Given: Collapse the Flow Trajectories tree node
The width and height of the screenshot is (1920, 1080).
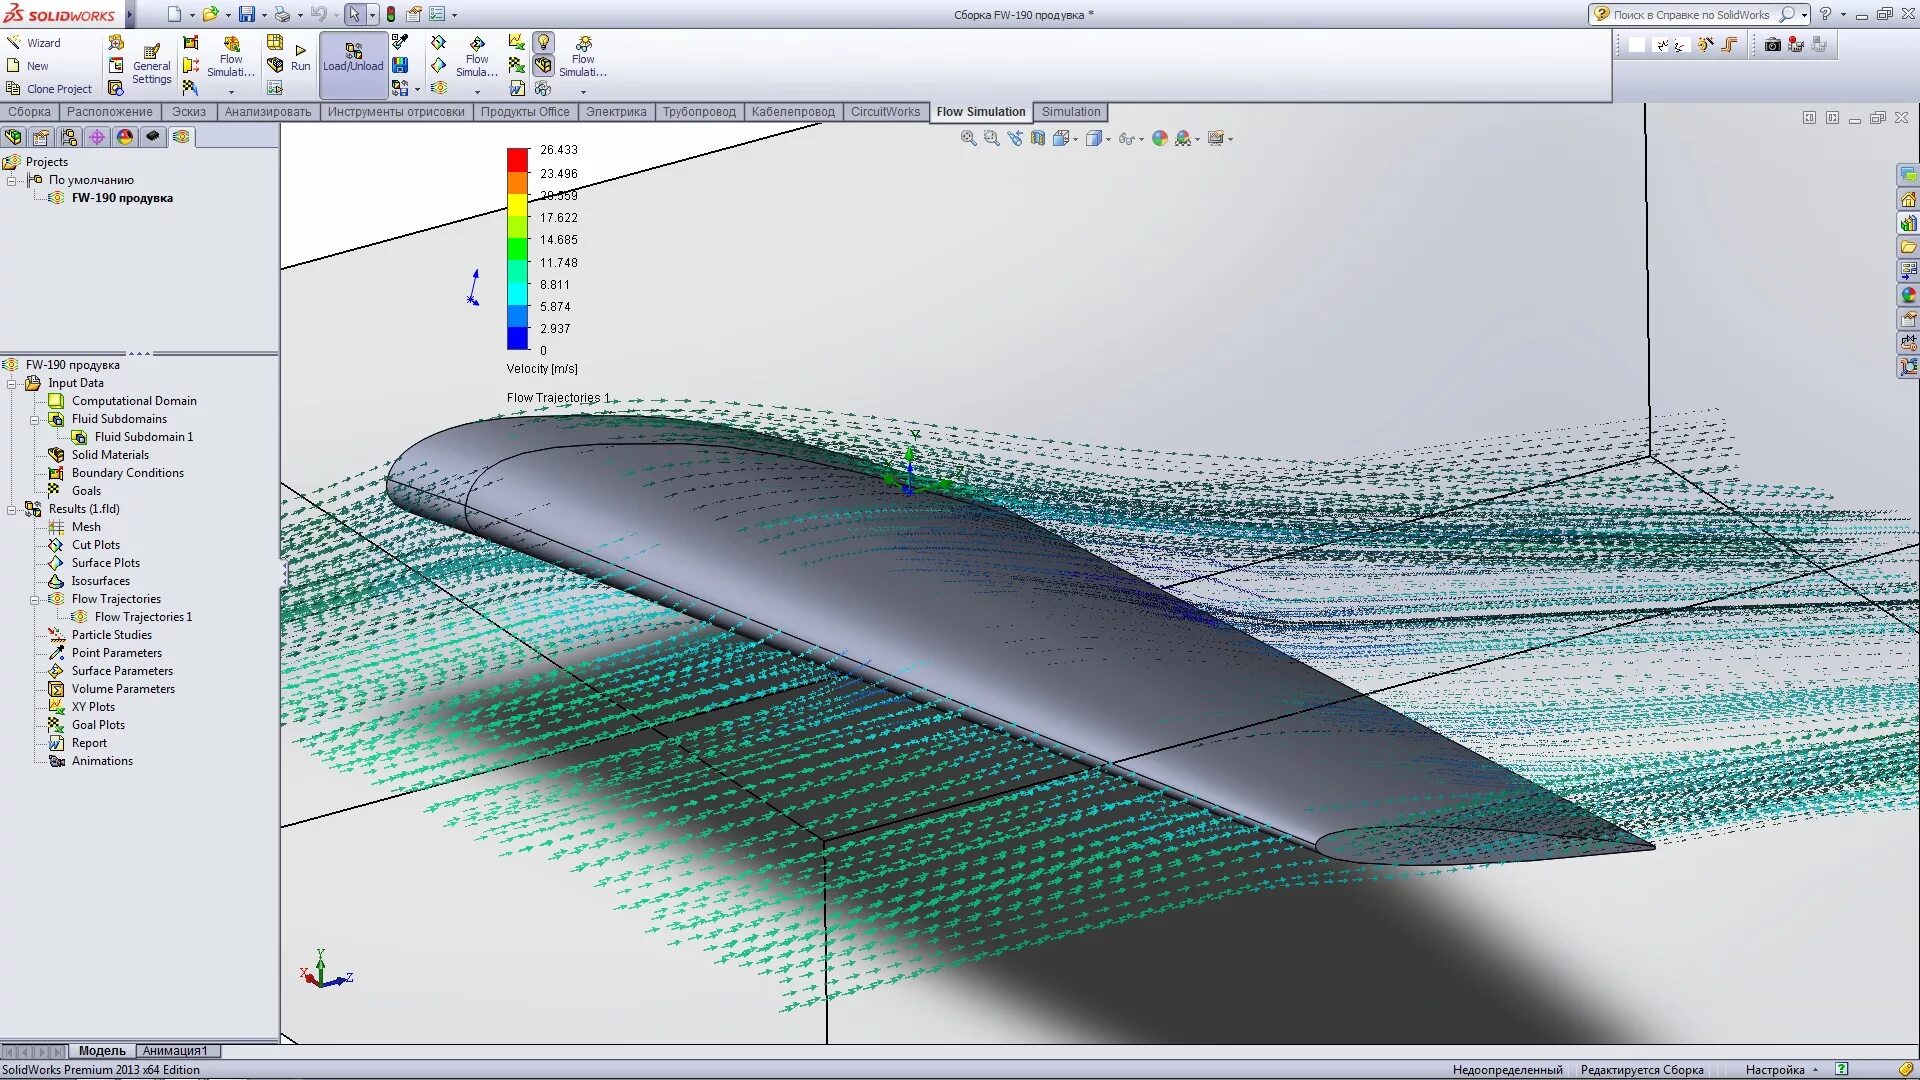Looking at the screenshot, I should 34,599.
